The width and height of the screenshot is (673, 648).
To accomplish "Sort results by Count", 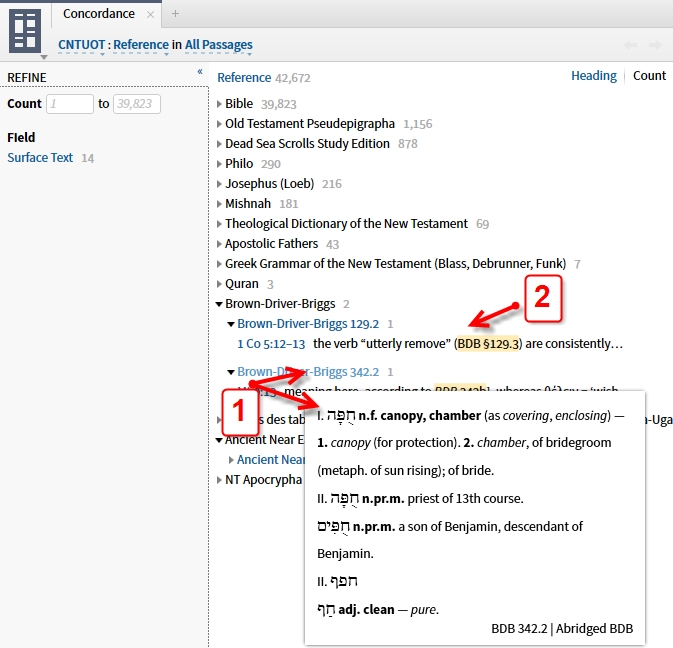I will [x=649, y=76].
